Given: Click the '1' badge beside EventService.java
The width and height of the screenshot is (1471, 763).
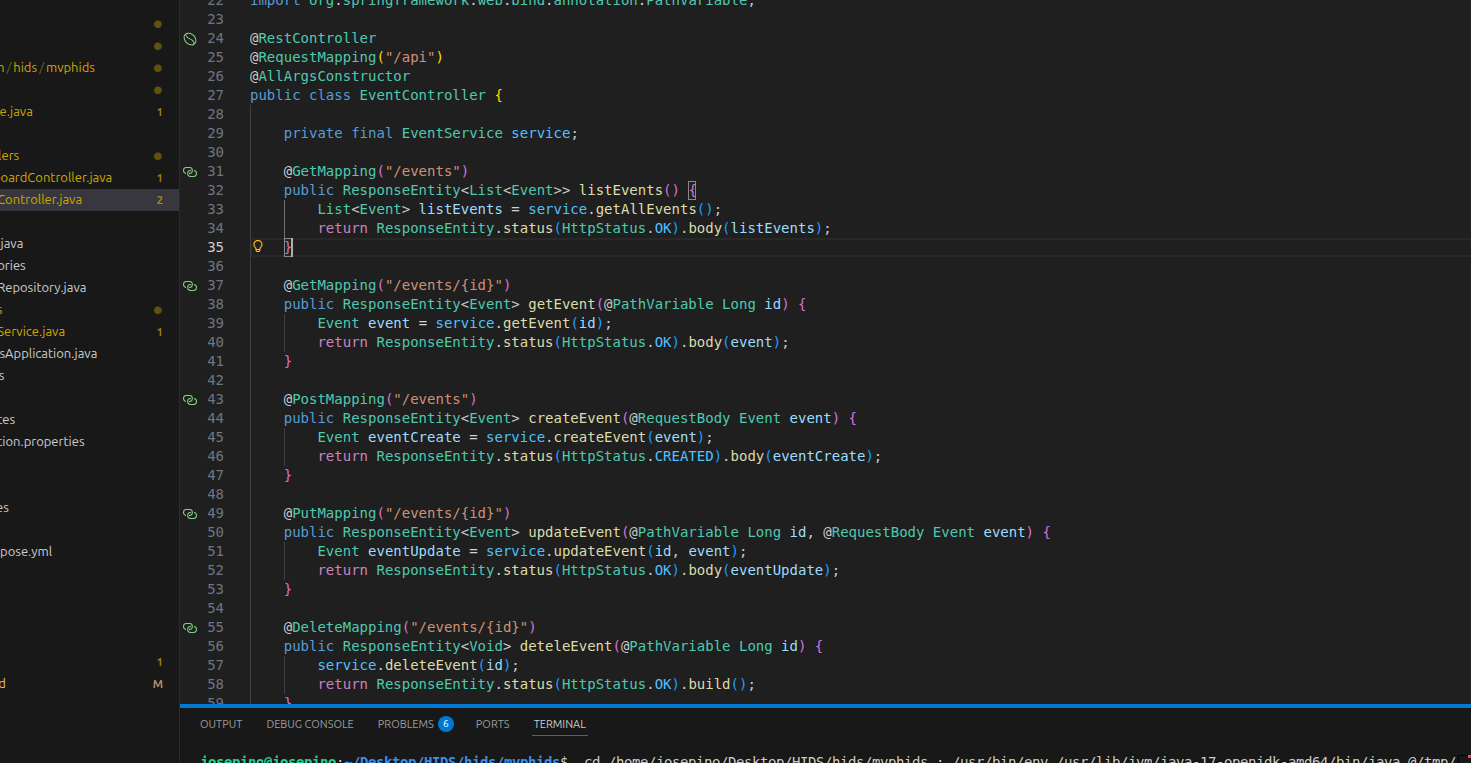Looking at the screenshot, I should pos(159,331).
